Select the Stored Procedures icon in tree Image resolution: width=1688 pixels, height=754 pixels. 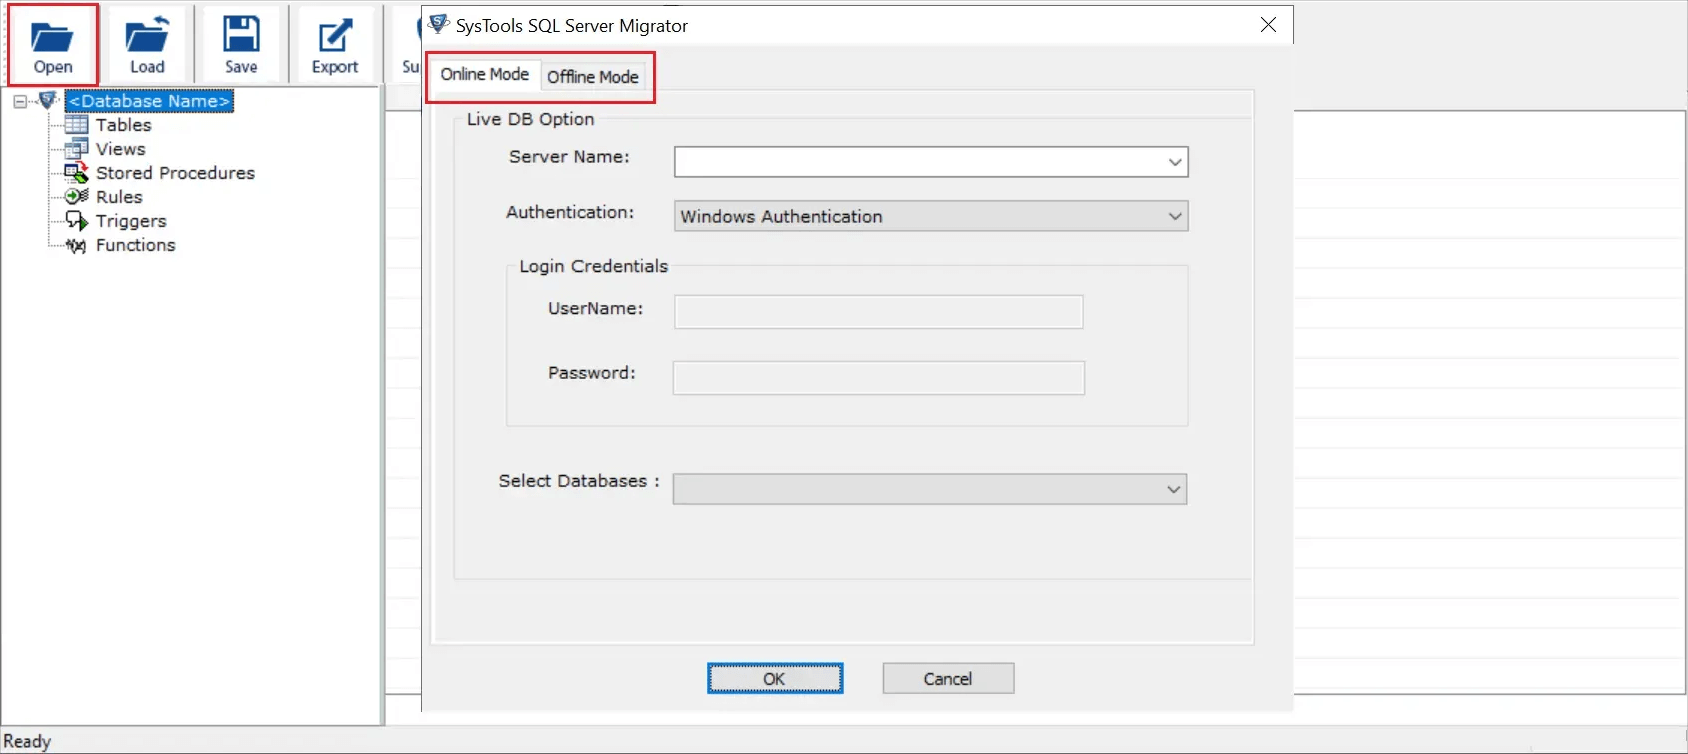(x=76, y=173)
